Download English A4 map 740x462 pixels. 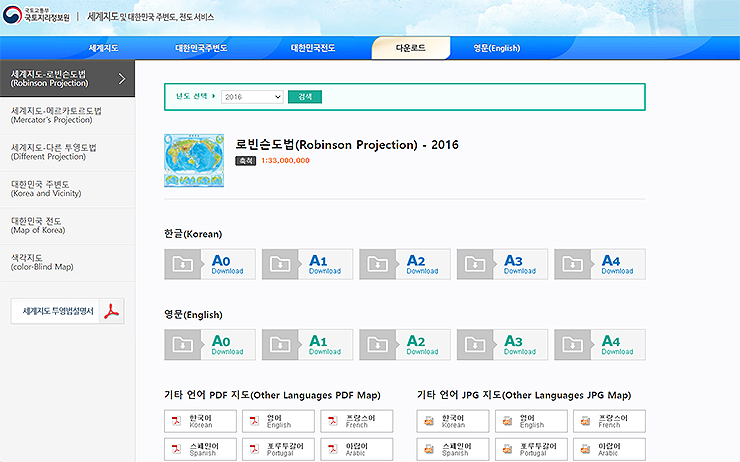600,345
